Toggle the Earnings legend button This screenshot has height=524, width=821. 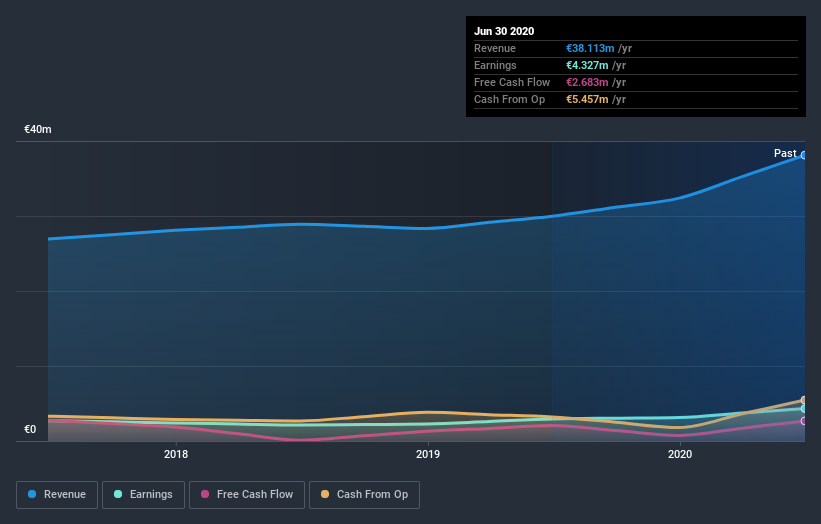coord(143,495)
